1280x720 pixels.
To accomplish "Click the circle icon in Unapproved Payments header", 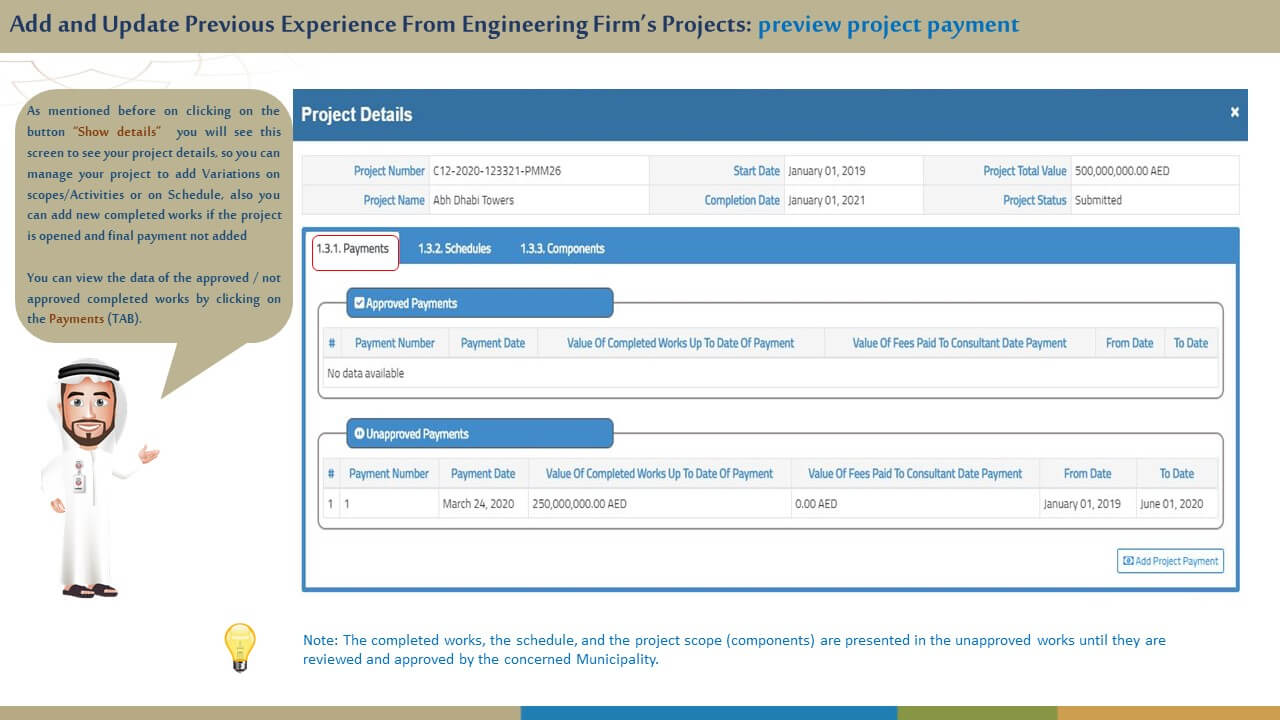I will [x=359, y=434].
